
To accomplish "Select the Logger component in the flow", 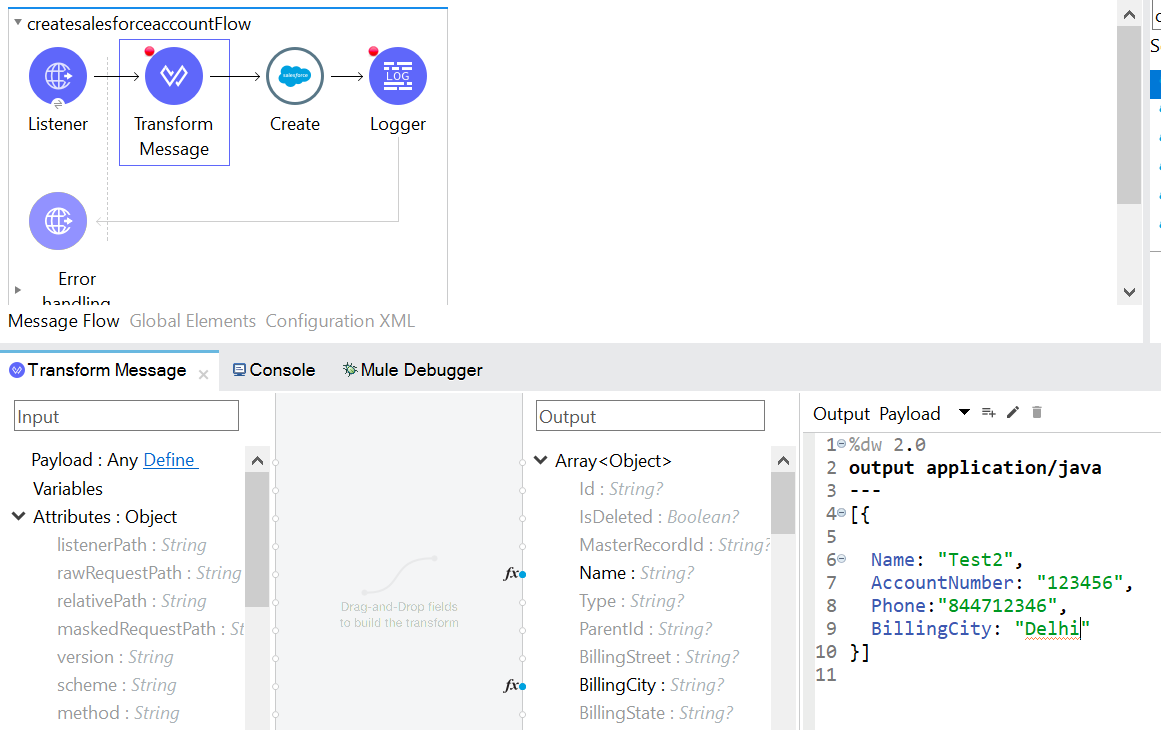I will (398, 76).
